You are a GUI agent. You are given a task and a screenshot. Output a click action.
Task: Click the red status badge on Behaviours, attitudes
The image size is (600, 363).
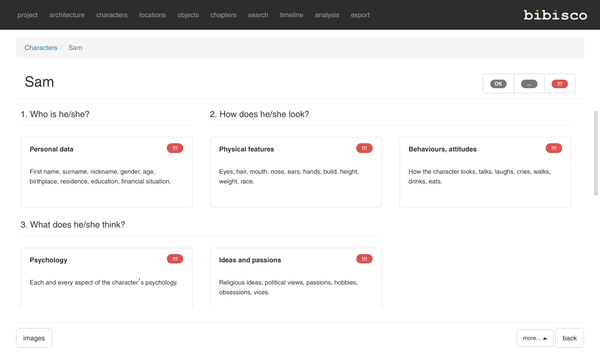554,148
